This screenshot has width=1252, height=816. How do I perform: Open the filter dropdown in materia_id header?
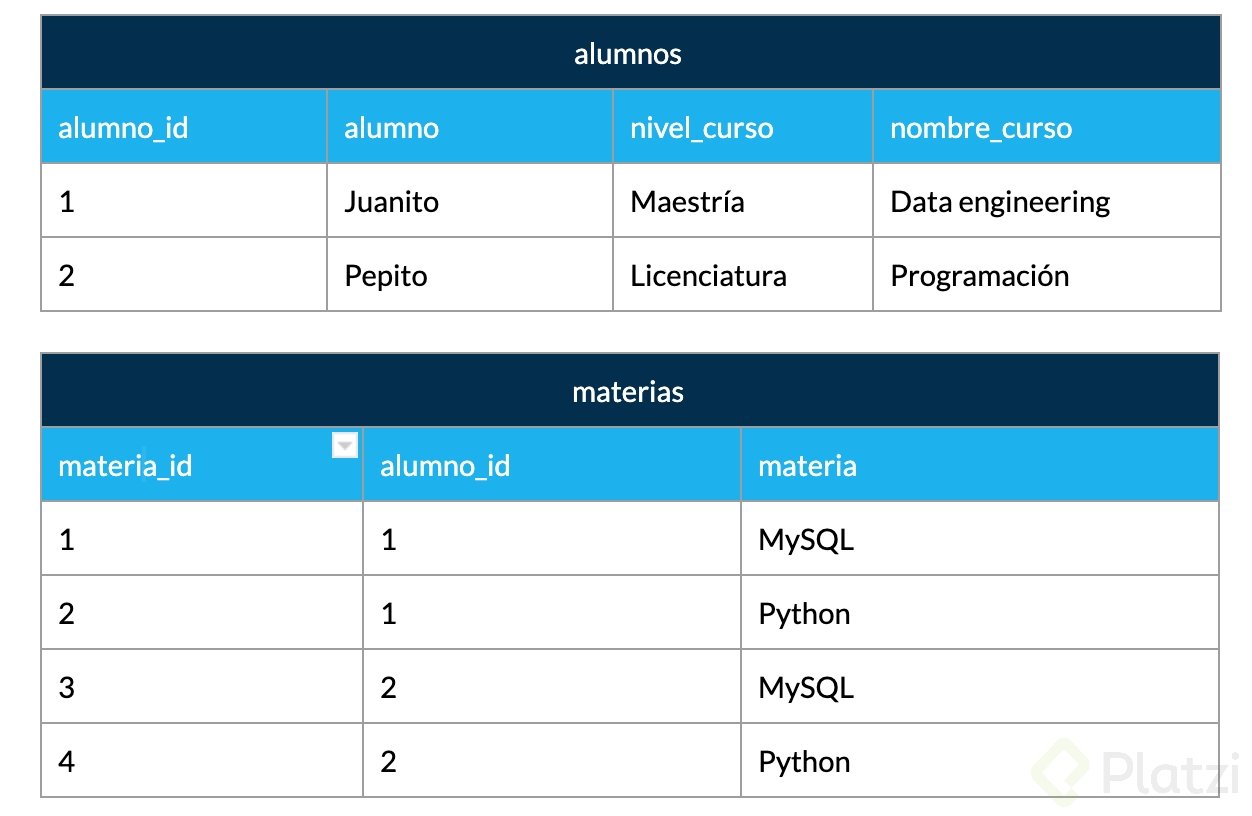coord(344,446)
